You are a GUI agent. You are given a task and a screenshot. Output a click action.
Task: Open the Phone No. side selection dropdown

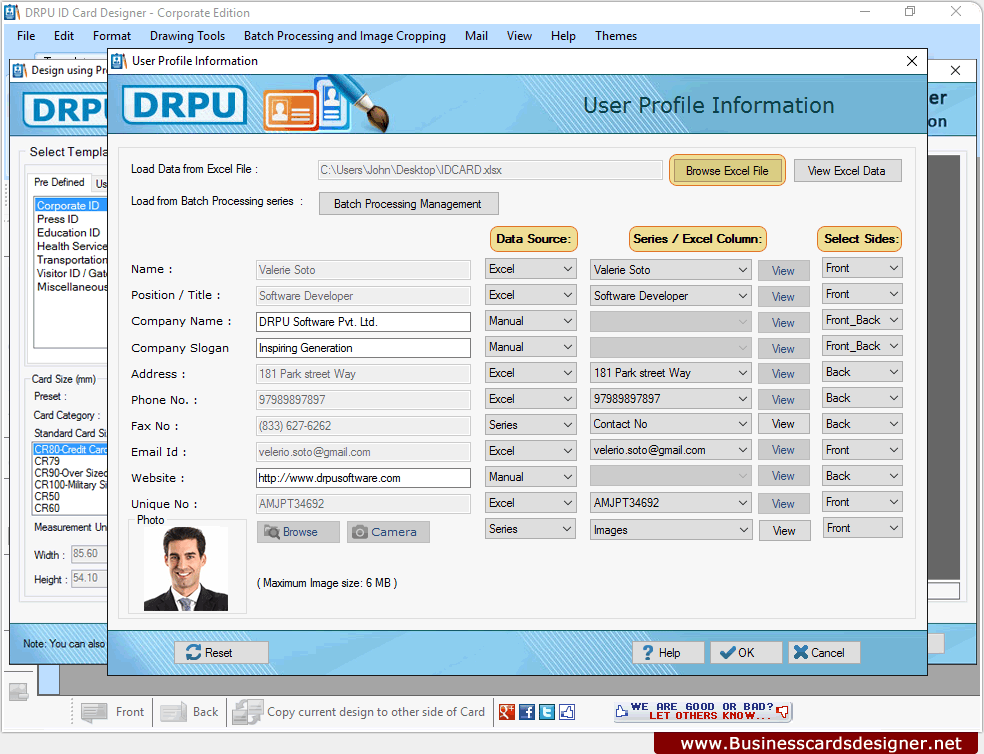(x=862, y=398)
